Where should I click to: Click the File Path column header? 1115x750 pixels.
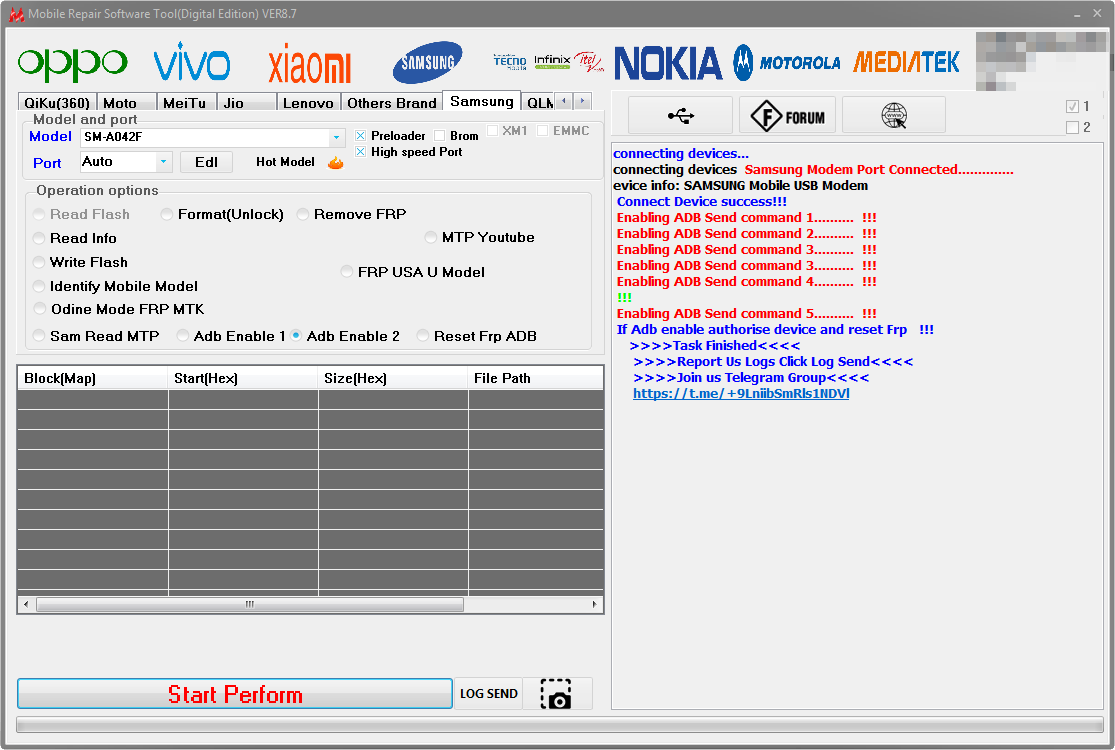coord(536,378)
